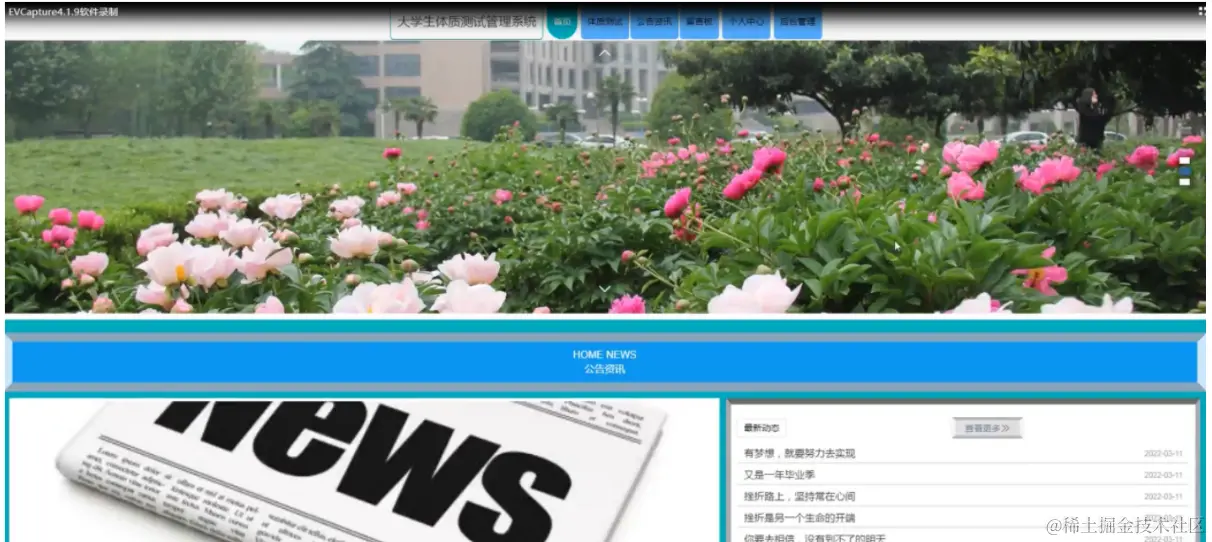Open news item 挫折路上，坚持常在心间
Image resolution: width=1212 pixels, height=542 pixels.
[799, 496]
